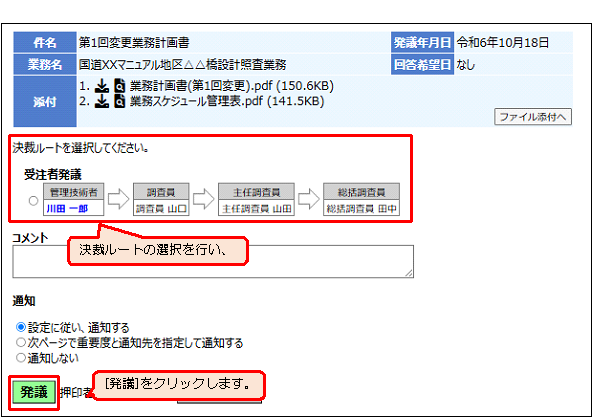
Task: Click the arrow after 管理技術者 box
Action: pyautogui.click(x=119, y=199)
